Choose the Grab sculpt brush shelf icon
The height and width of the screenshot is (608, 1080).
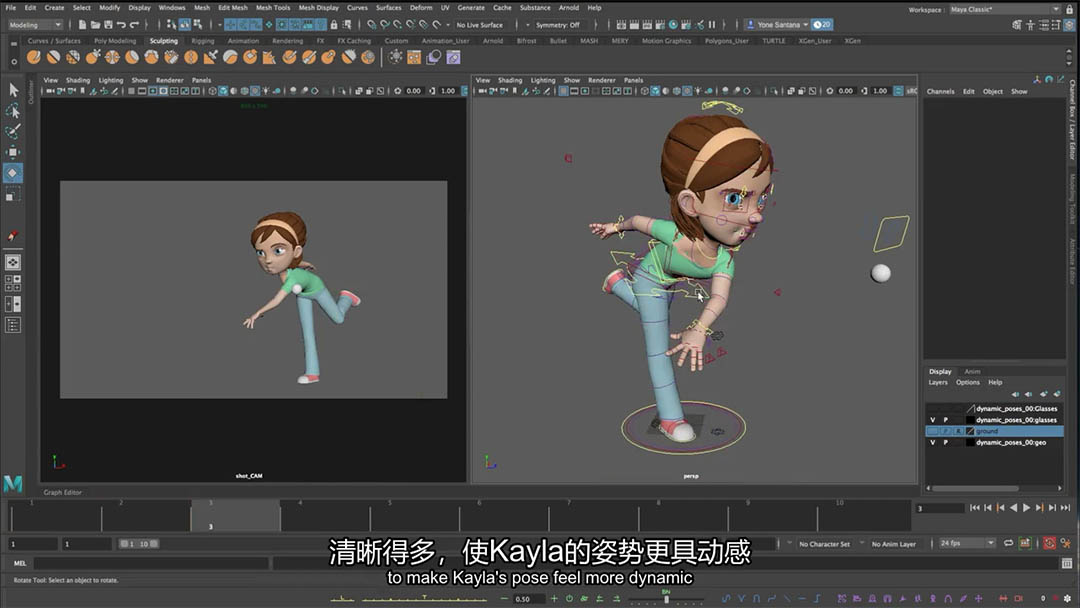[92, 57]
